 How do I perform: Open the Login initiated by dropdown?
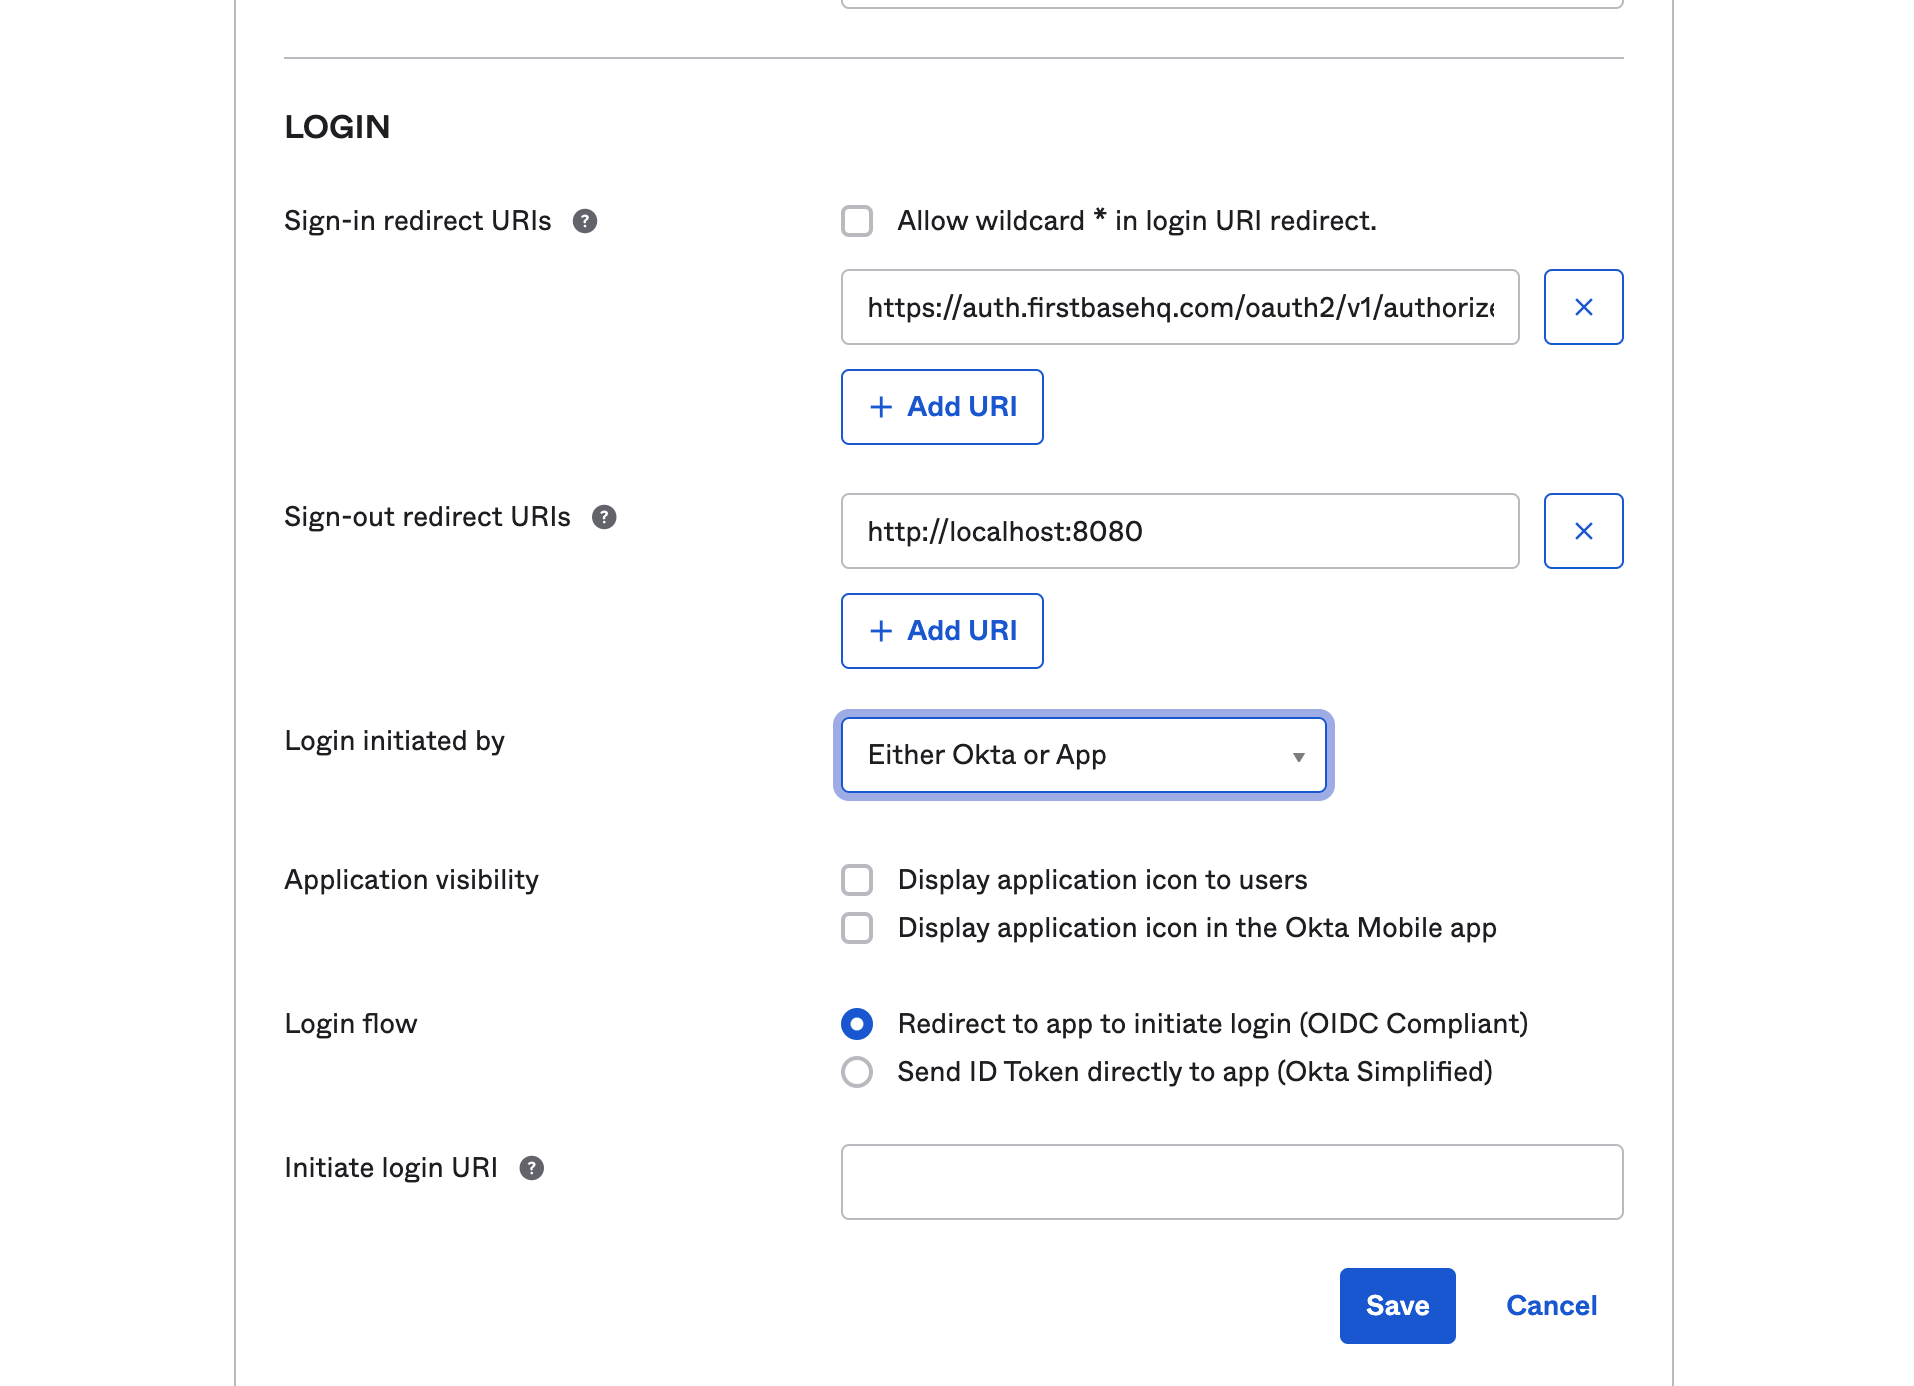[1084, 755]
